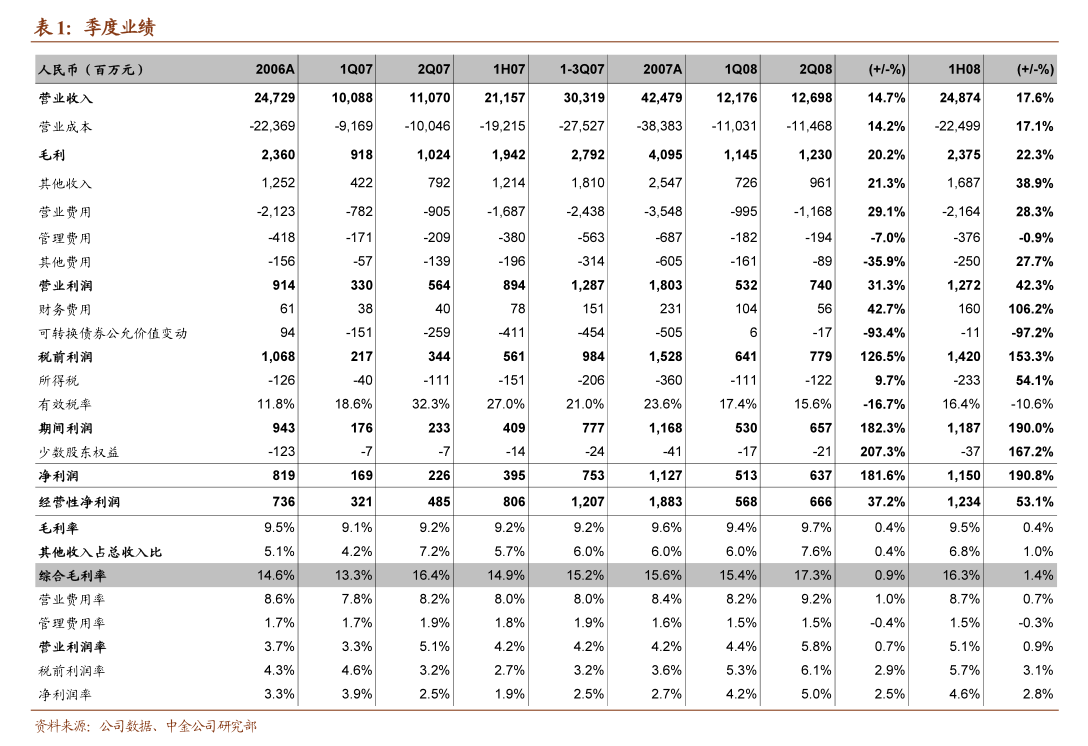The width and height of the screenshot is (1088, 746).
Task: Select the 13.3% value under 1Q07
Action: pos(354,576)
